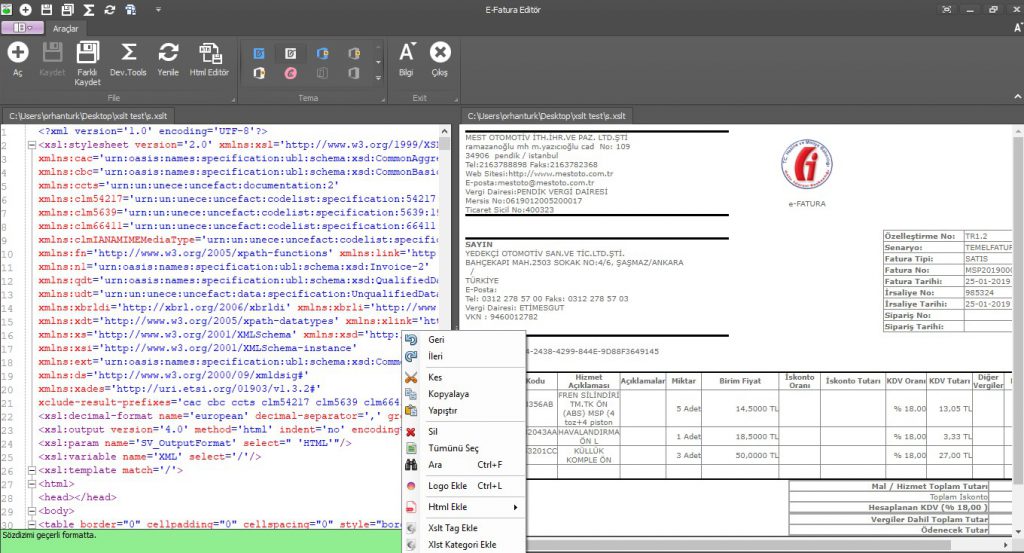This screenshot has height=553, width=1024.
Task: Collapse the ribbon with the chevron arrow
Action: tap(1017, 97)
